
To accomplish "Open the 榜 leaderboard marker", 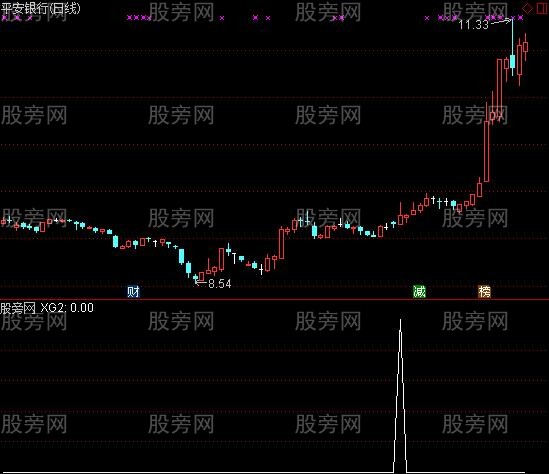I will 485,291.
